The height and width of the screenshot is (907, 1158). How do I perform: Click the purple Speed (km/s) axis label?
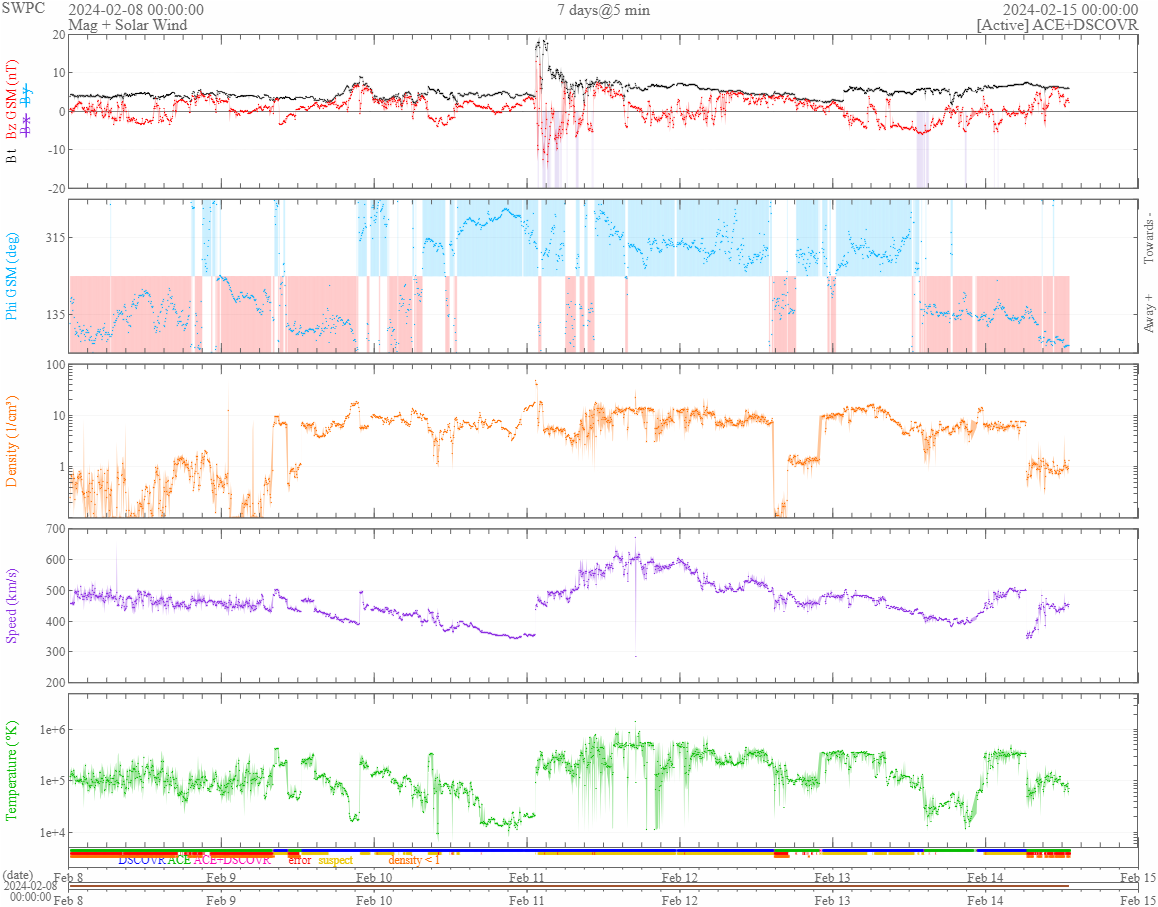(13, 605)
